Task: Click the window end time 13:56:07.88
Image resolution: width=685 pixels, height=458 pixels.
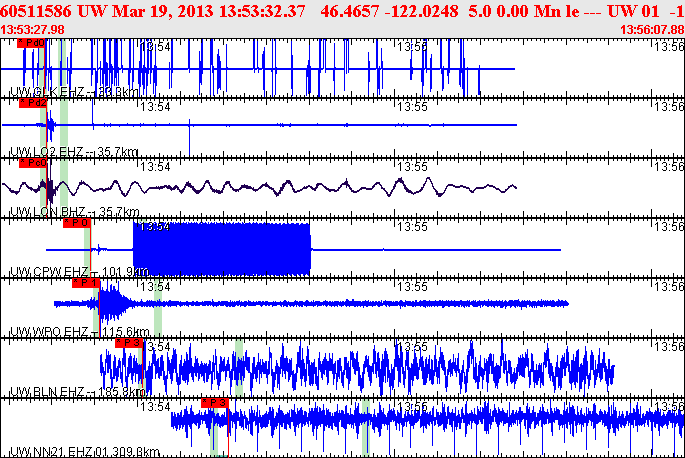Action: tap(651, 30)
